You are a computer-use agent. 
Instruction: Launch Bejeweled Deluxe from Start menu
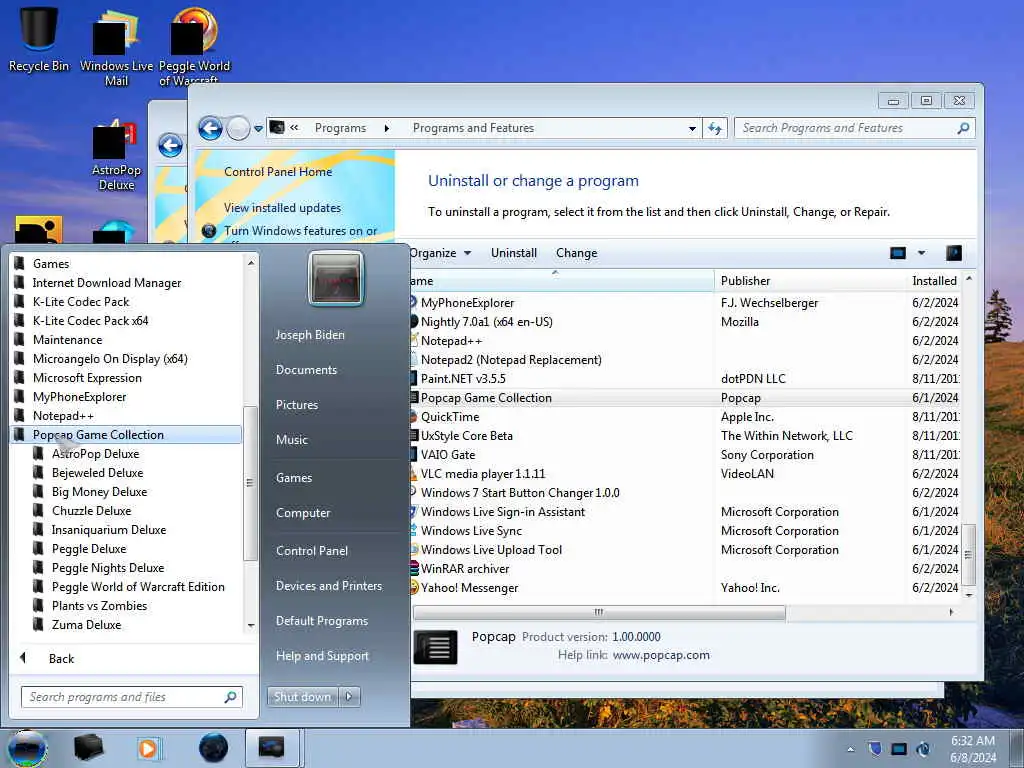(97, 472)
